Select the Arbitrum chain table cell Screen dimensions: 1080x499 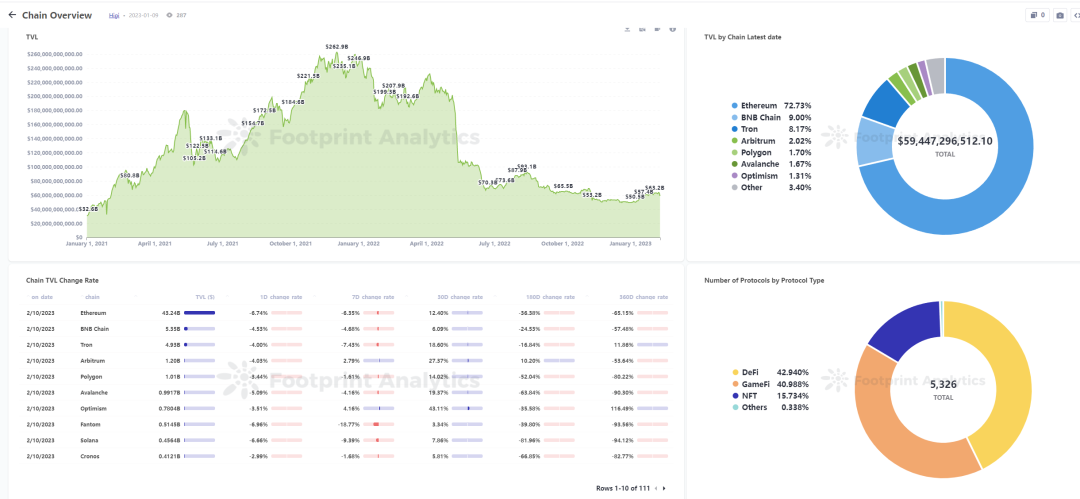pos(92,360)
